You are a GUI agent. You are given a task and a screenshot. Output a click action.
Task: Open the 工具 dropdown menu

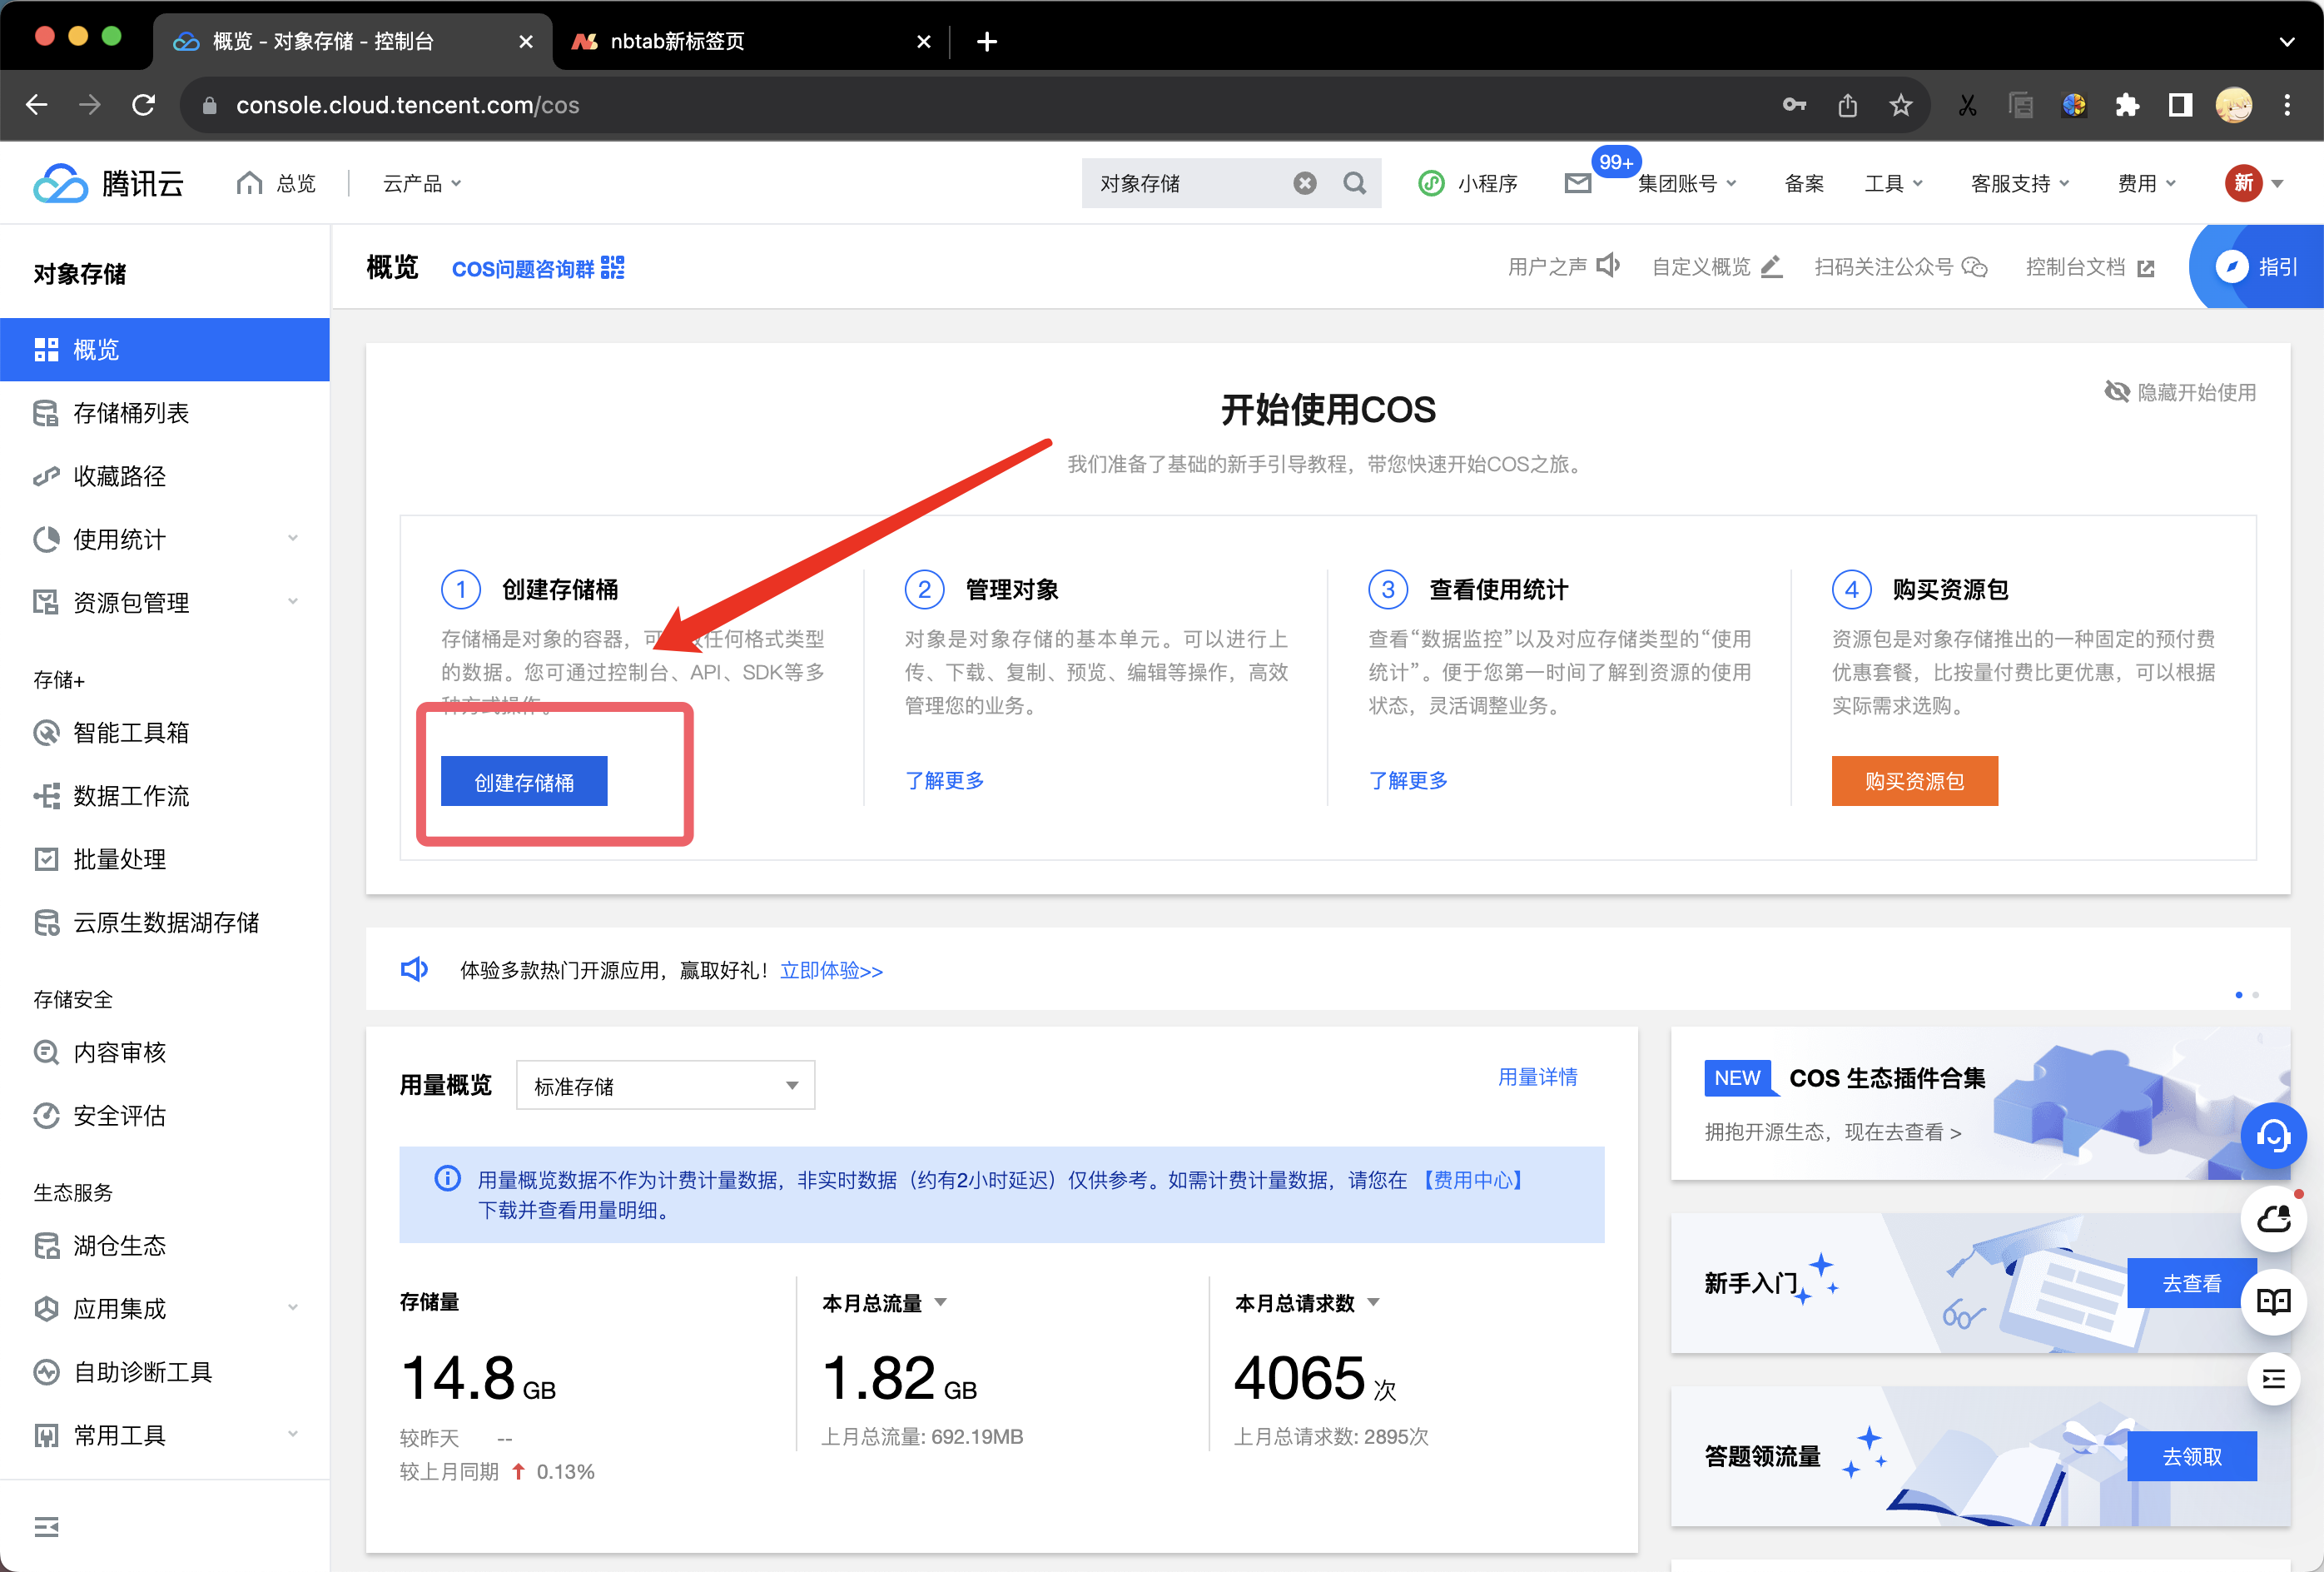[x=1893, y=183]
